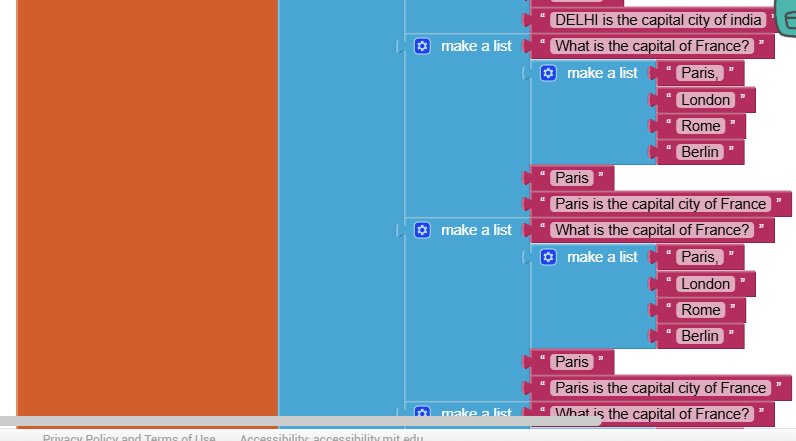
Task: Click gear on lower nested list beside second 'Paris,'
Action: point(548,257)
